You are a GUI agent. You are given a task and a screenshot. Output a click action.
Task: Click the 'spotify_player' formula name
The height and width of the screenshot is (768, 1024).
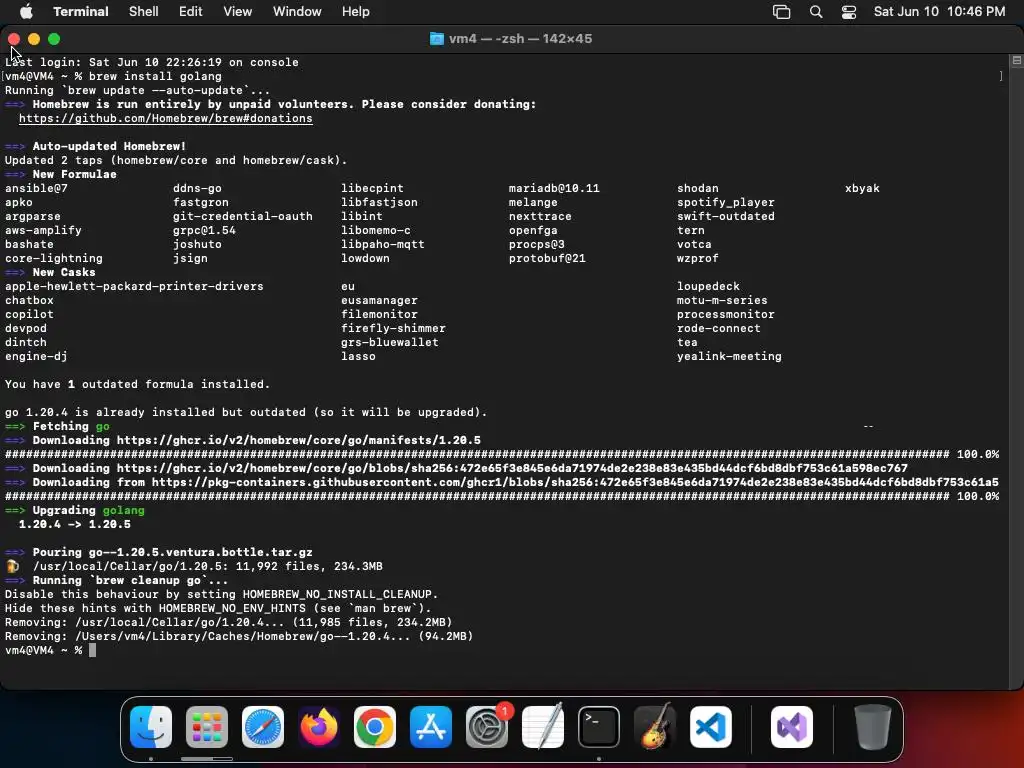[x=726, y=202]
